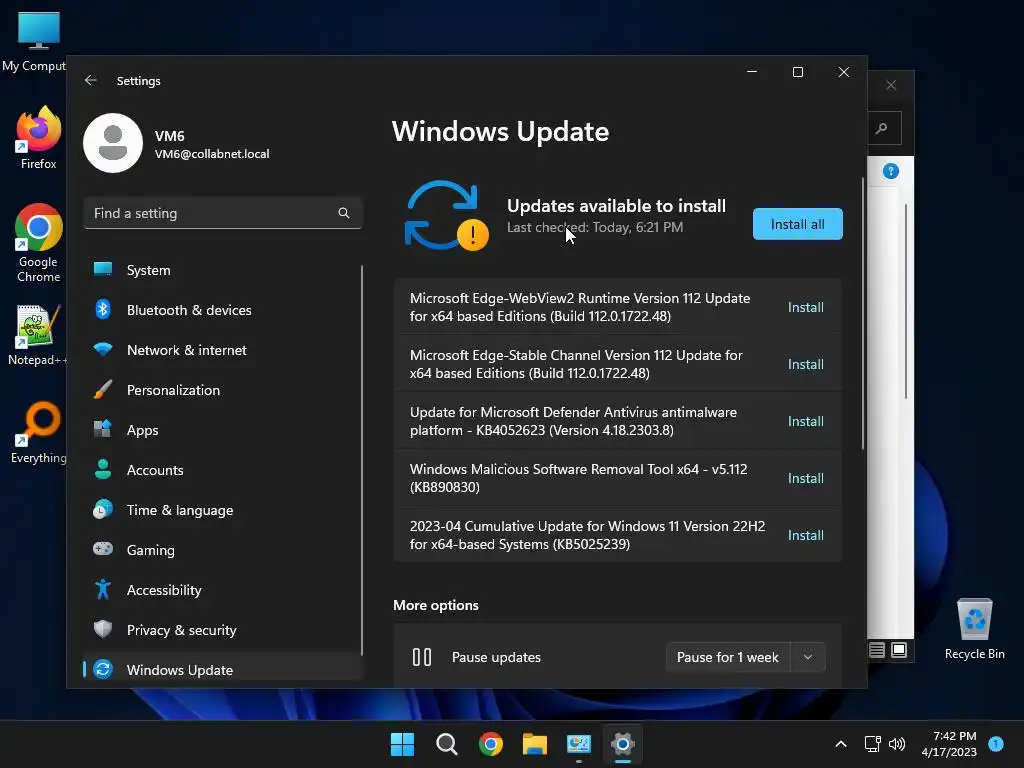Image resolution: width=1024 pixels, height=768 pixels.
Task: Install 2023-04 Cumulative Update KB5025239
Action: coord(805,535)
